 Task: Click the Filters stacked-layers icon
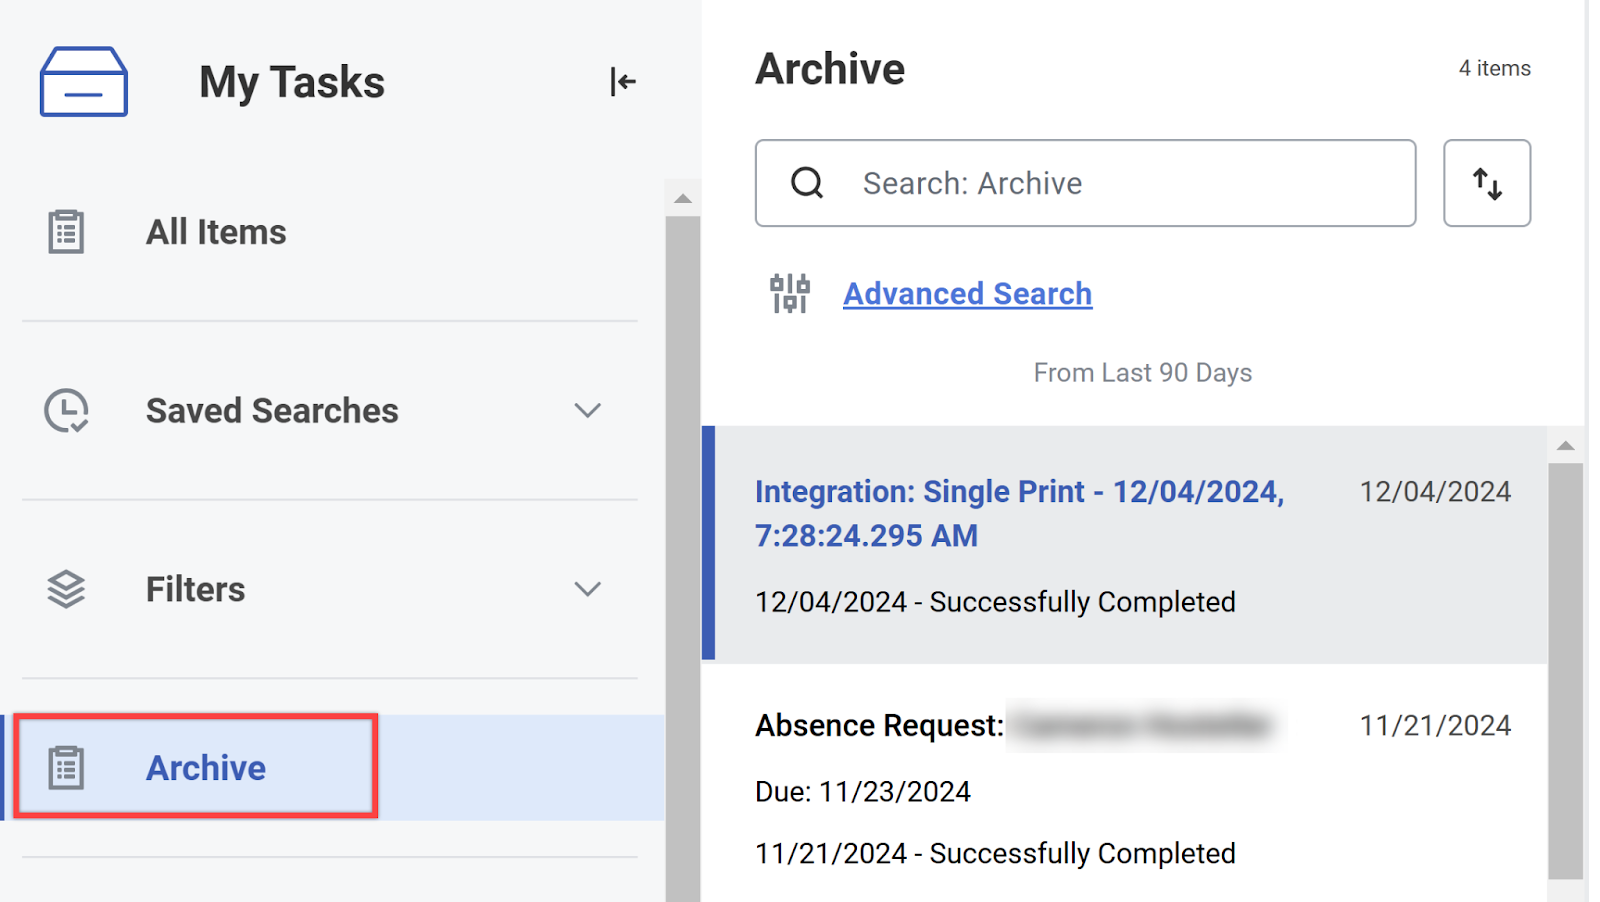click(x=64, y=589)
